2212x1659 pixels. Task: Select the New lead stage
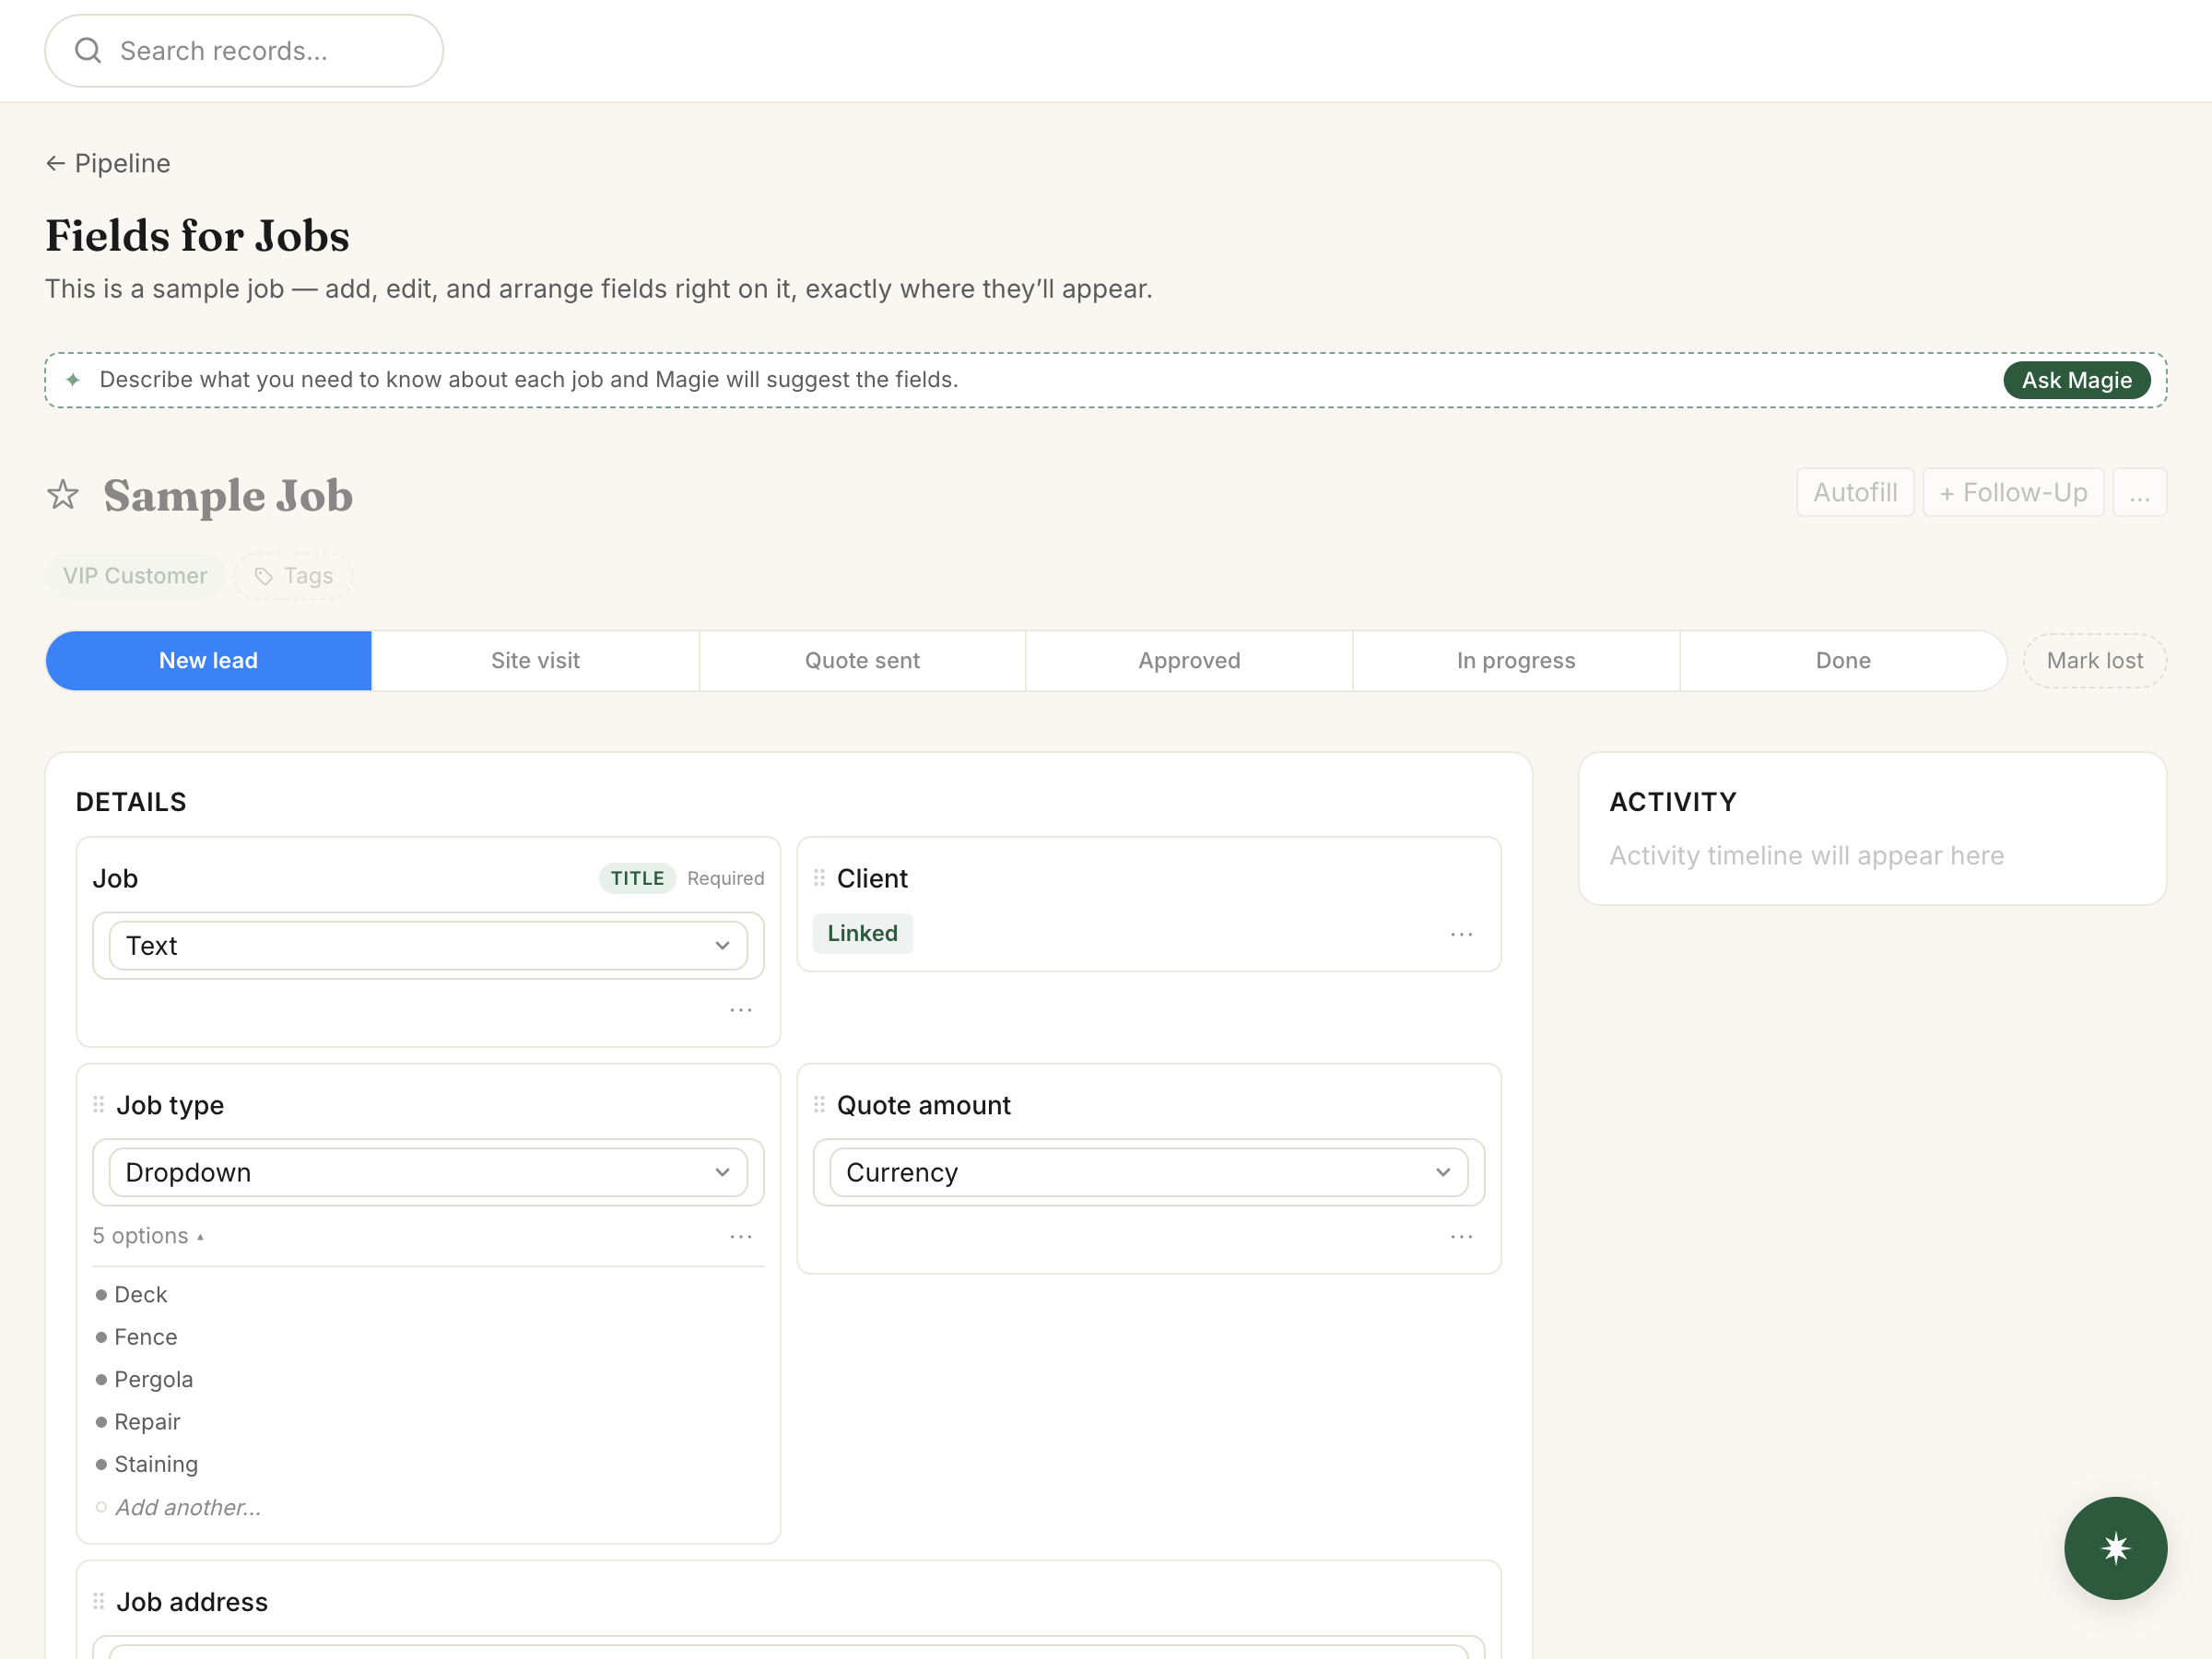tap(209, 661)
